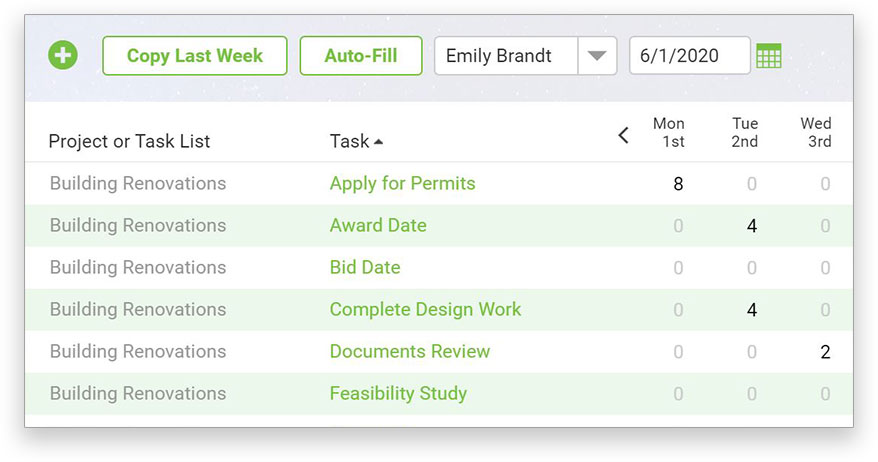Open the Apply for Permits task link
Viewport: 878px width, 462px height.
[x=402, y=184]
